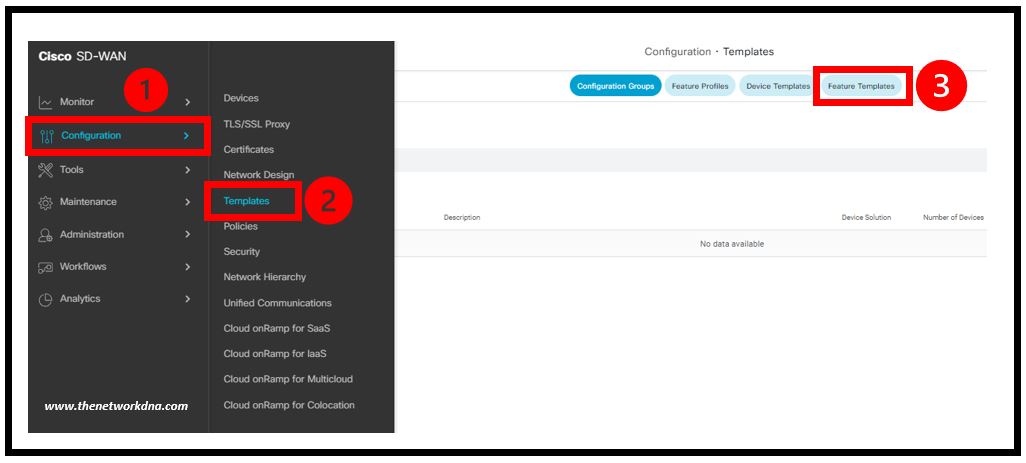This screenshot has width=1026, height=463.
Task: Click the Analytics pie chart icon
Action: [x=45, y=299]
